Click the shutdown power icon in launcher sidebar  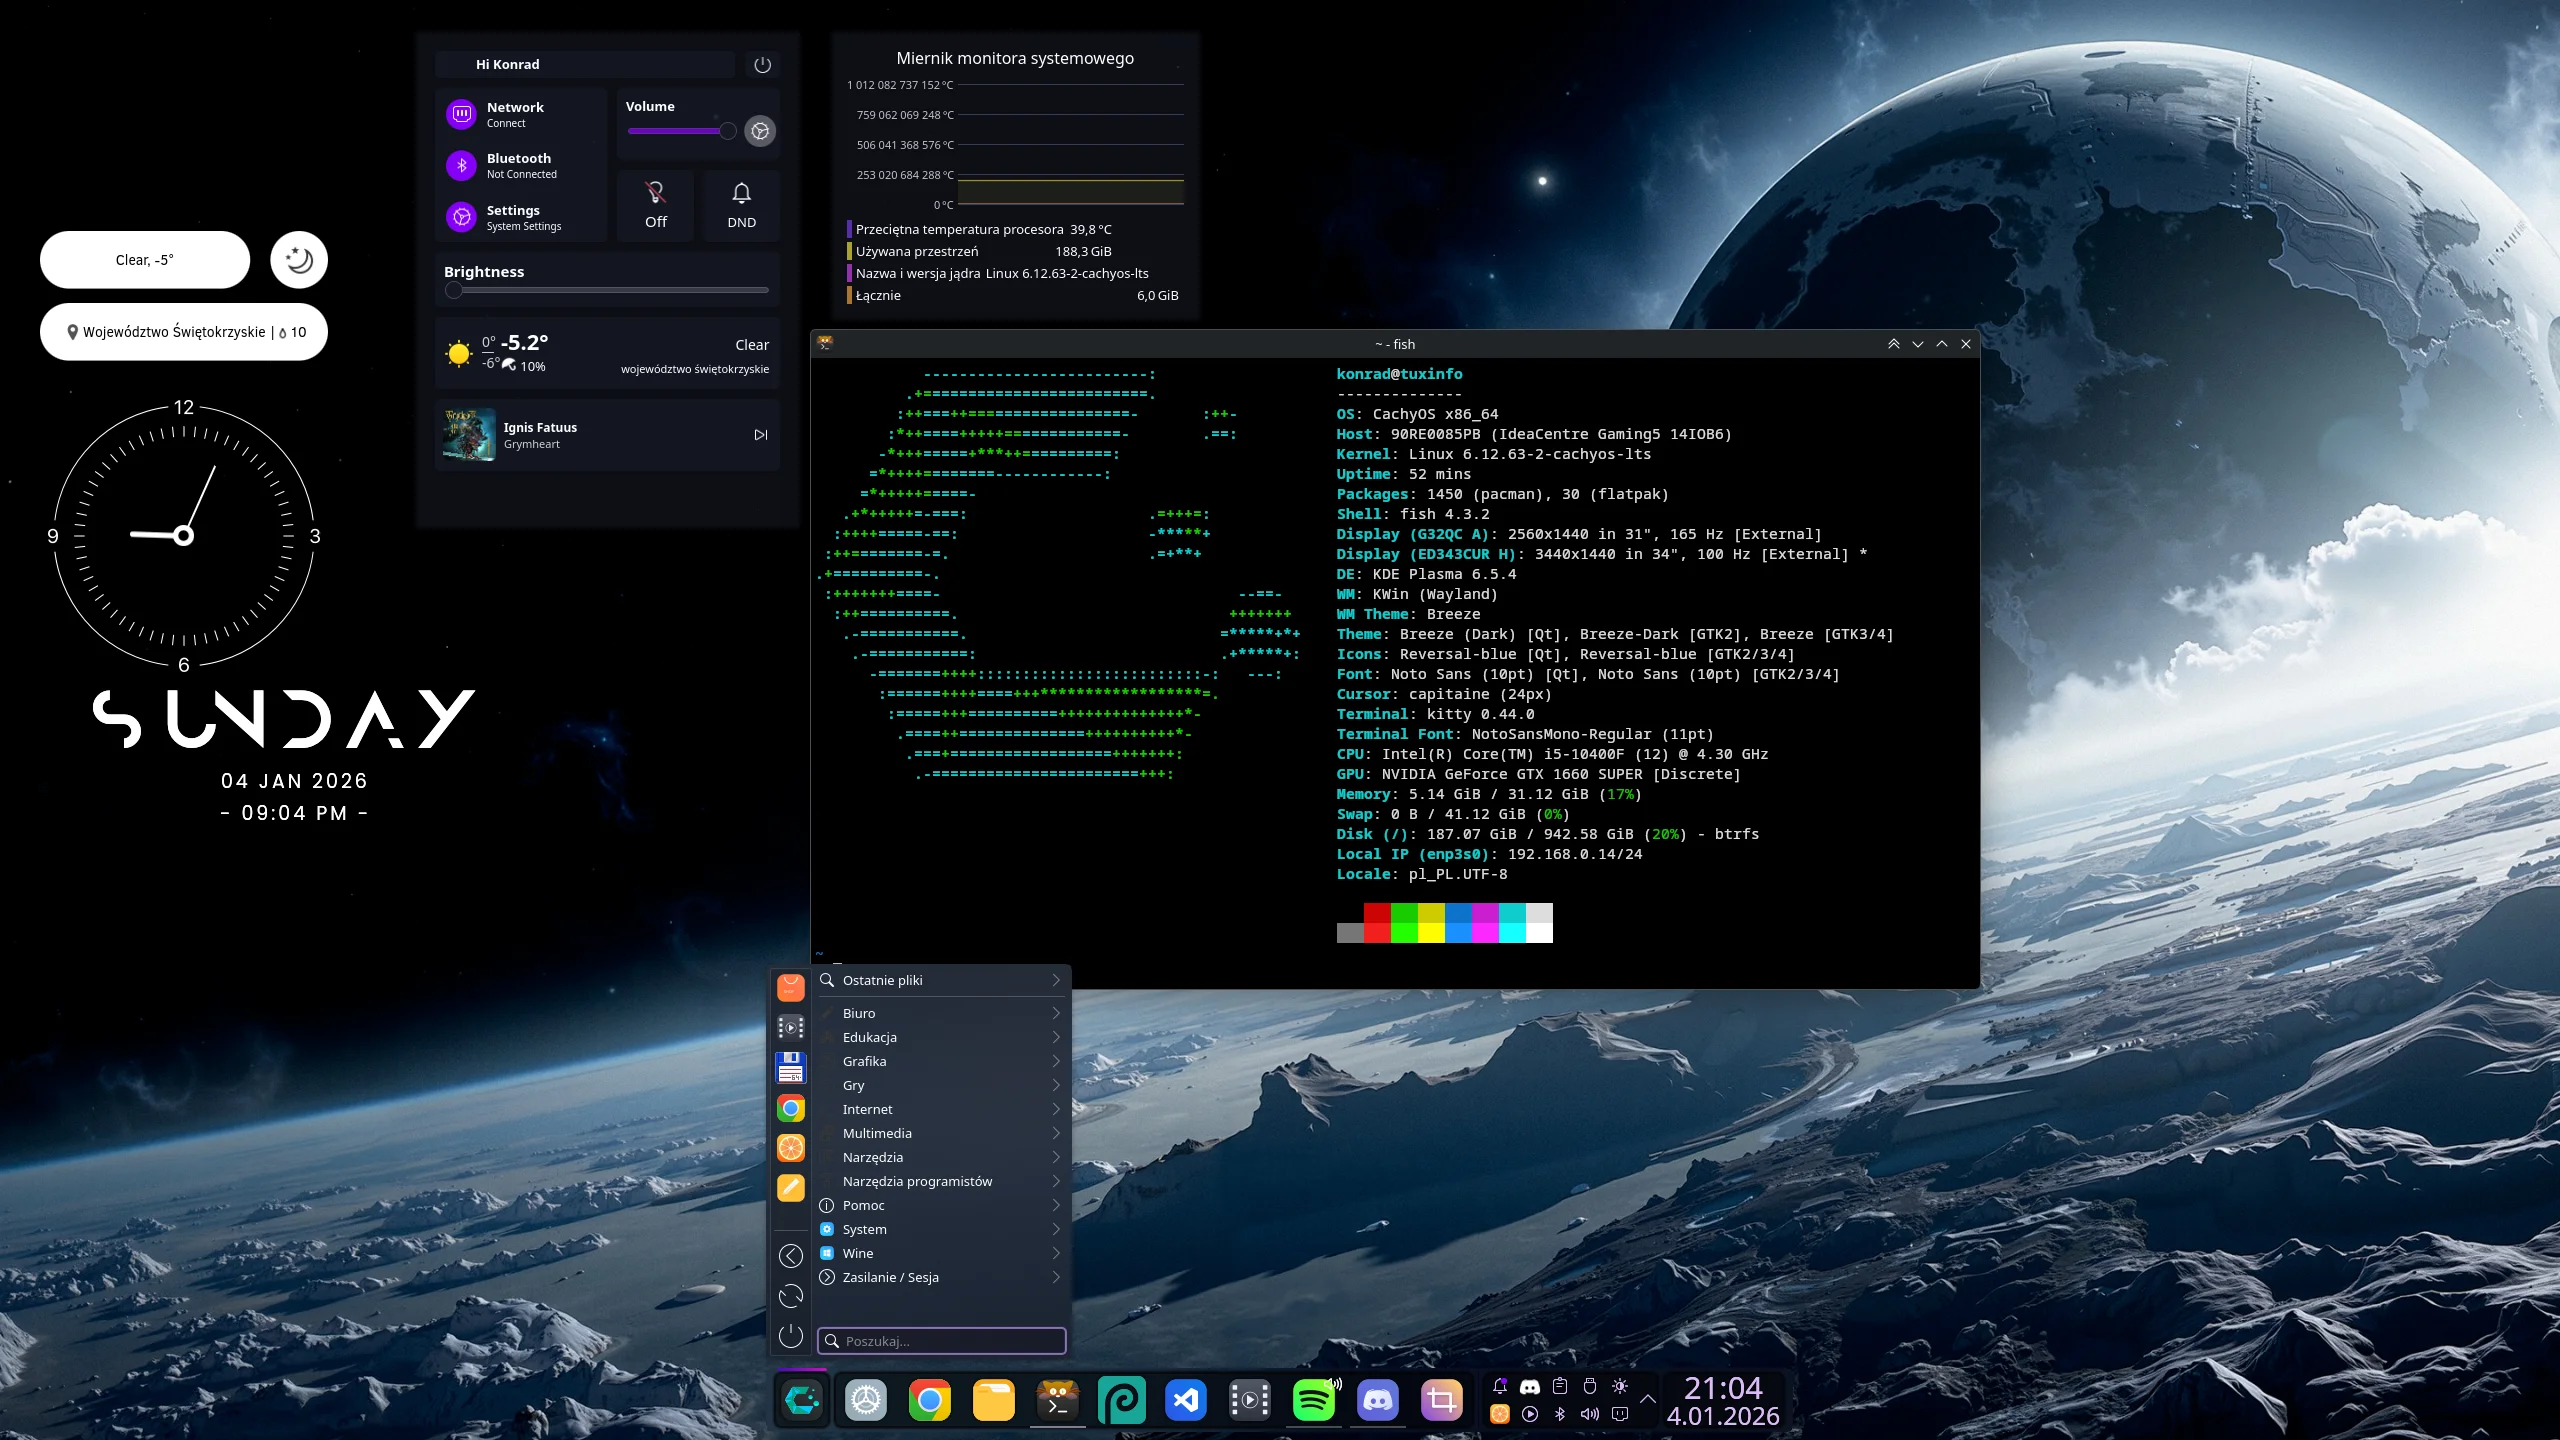791,1336
